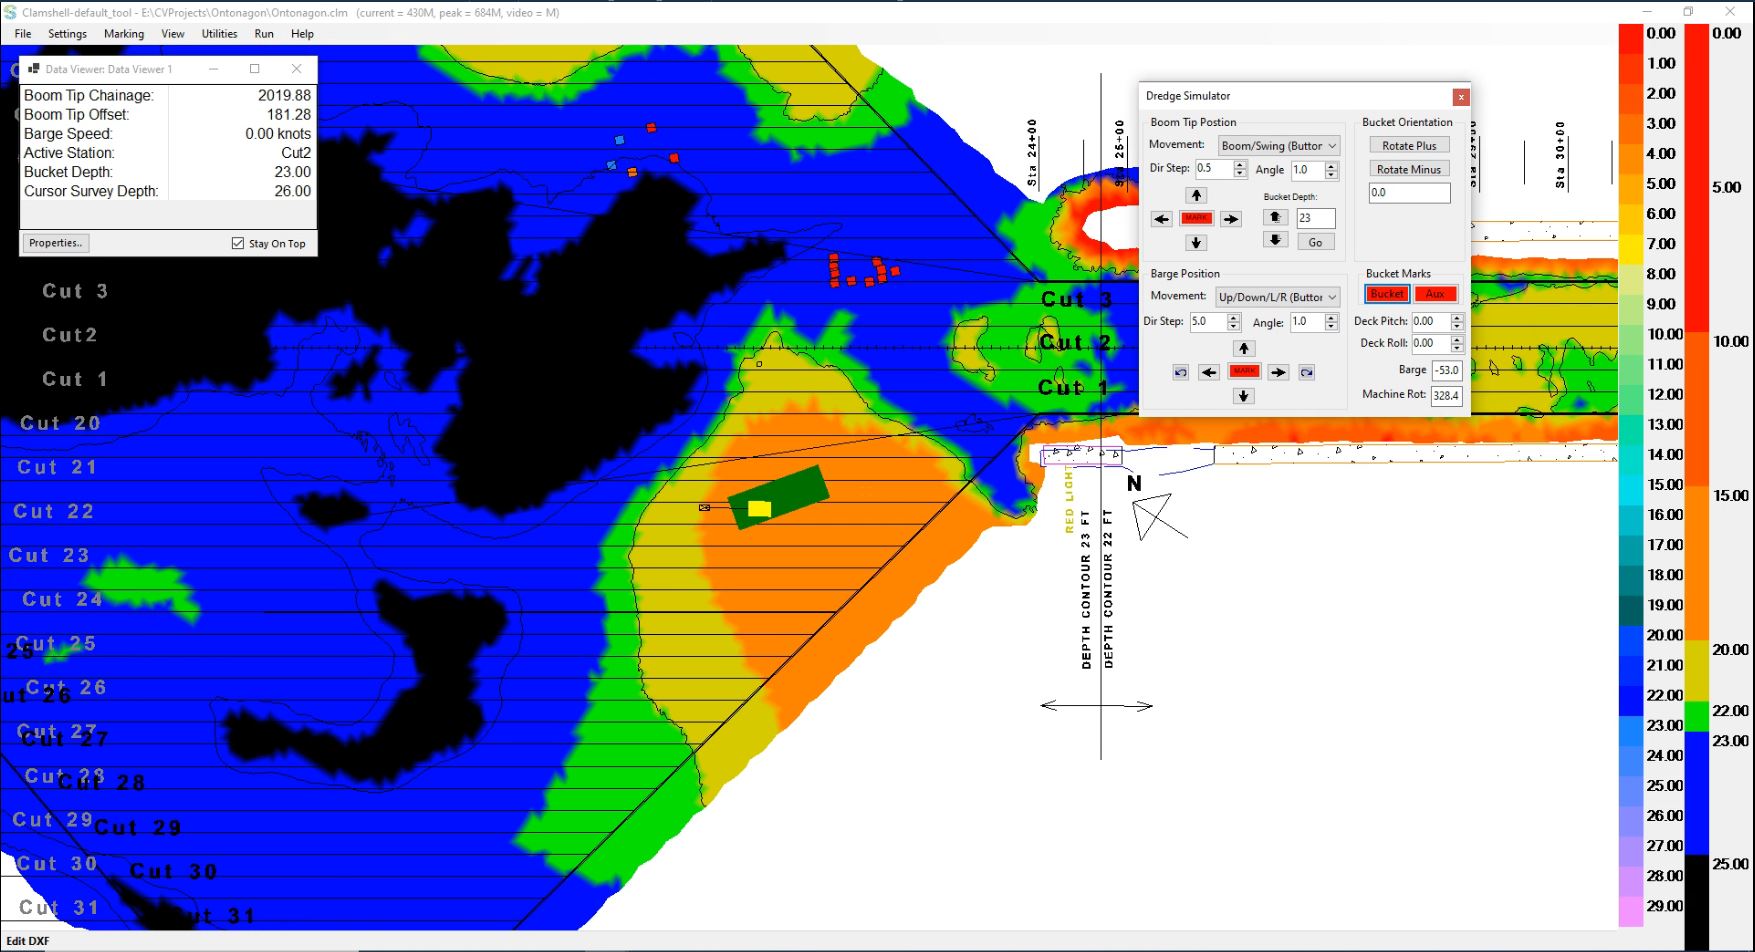This screenshot has height=952, width=1755.
Task: Move boom tip down with arrow button
Action: 1196,243
